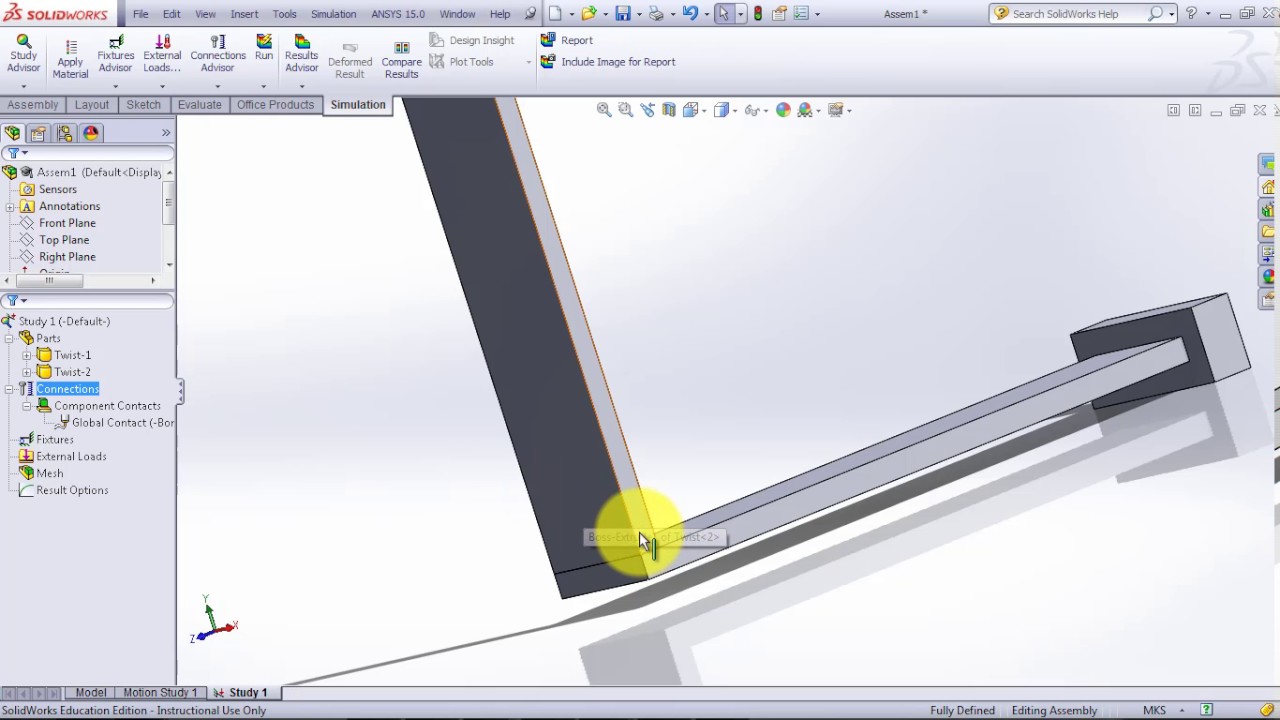The height and width of the screenshot is (720, 1280).
Task: Expand the Annotations tree node
Action: 10,206
